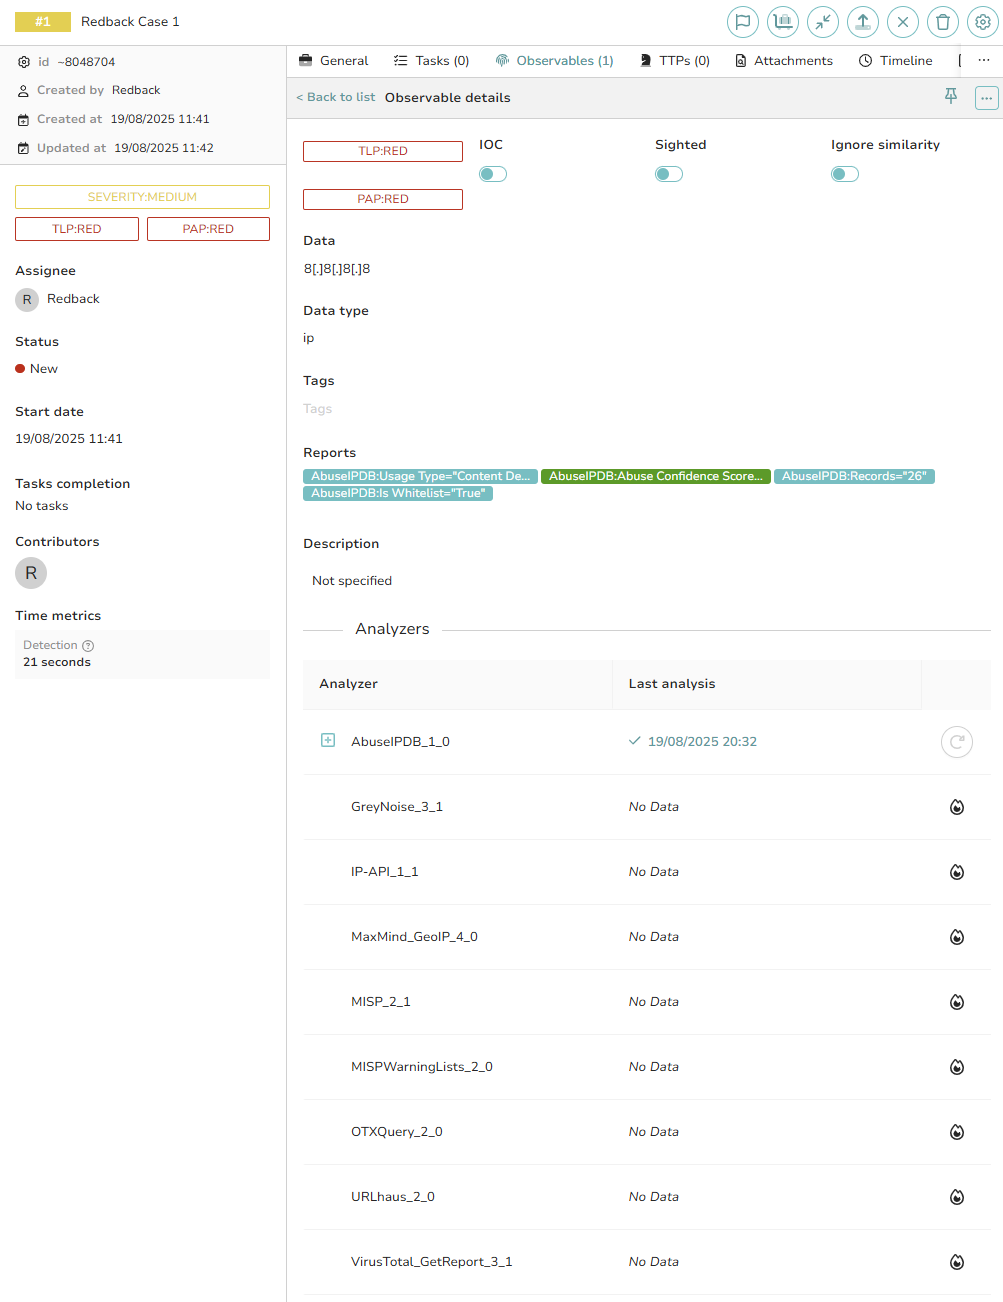
Task: Click the export case upload icon
Action: (x=862, y=22)
